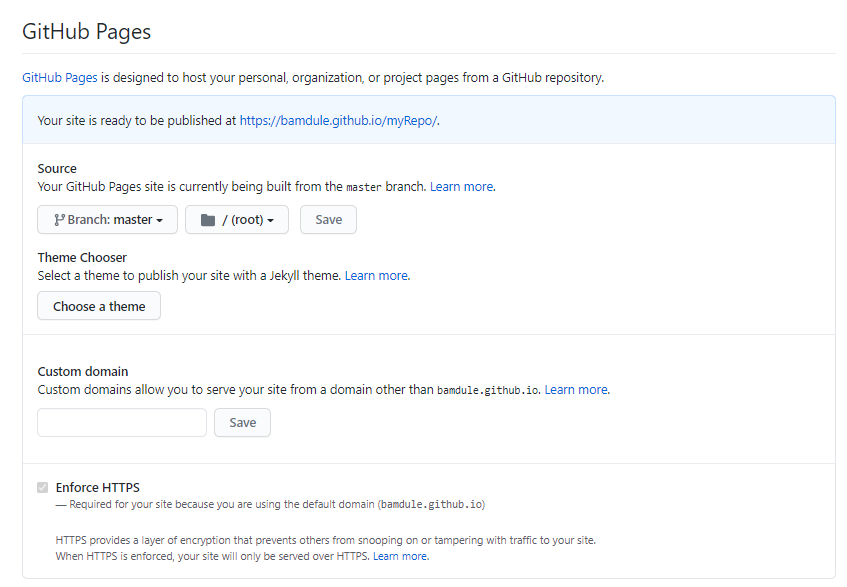Screen dimensions: 847x587
Task: Click Learn more link in Source section
Action: (x=462, y=187)
